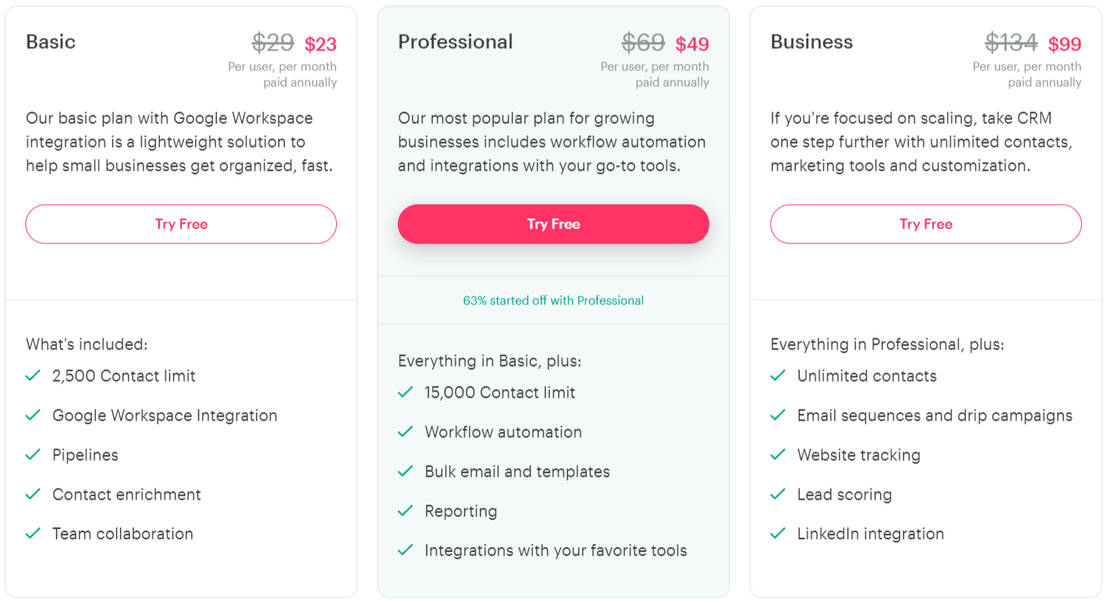
Task: Click checkmark next to Bulk email and templates
Action: [405, 471]
